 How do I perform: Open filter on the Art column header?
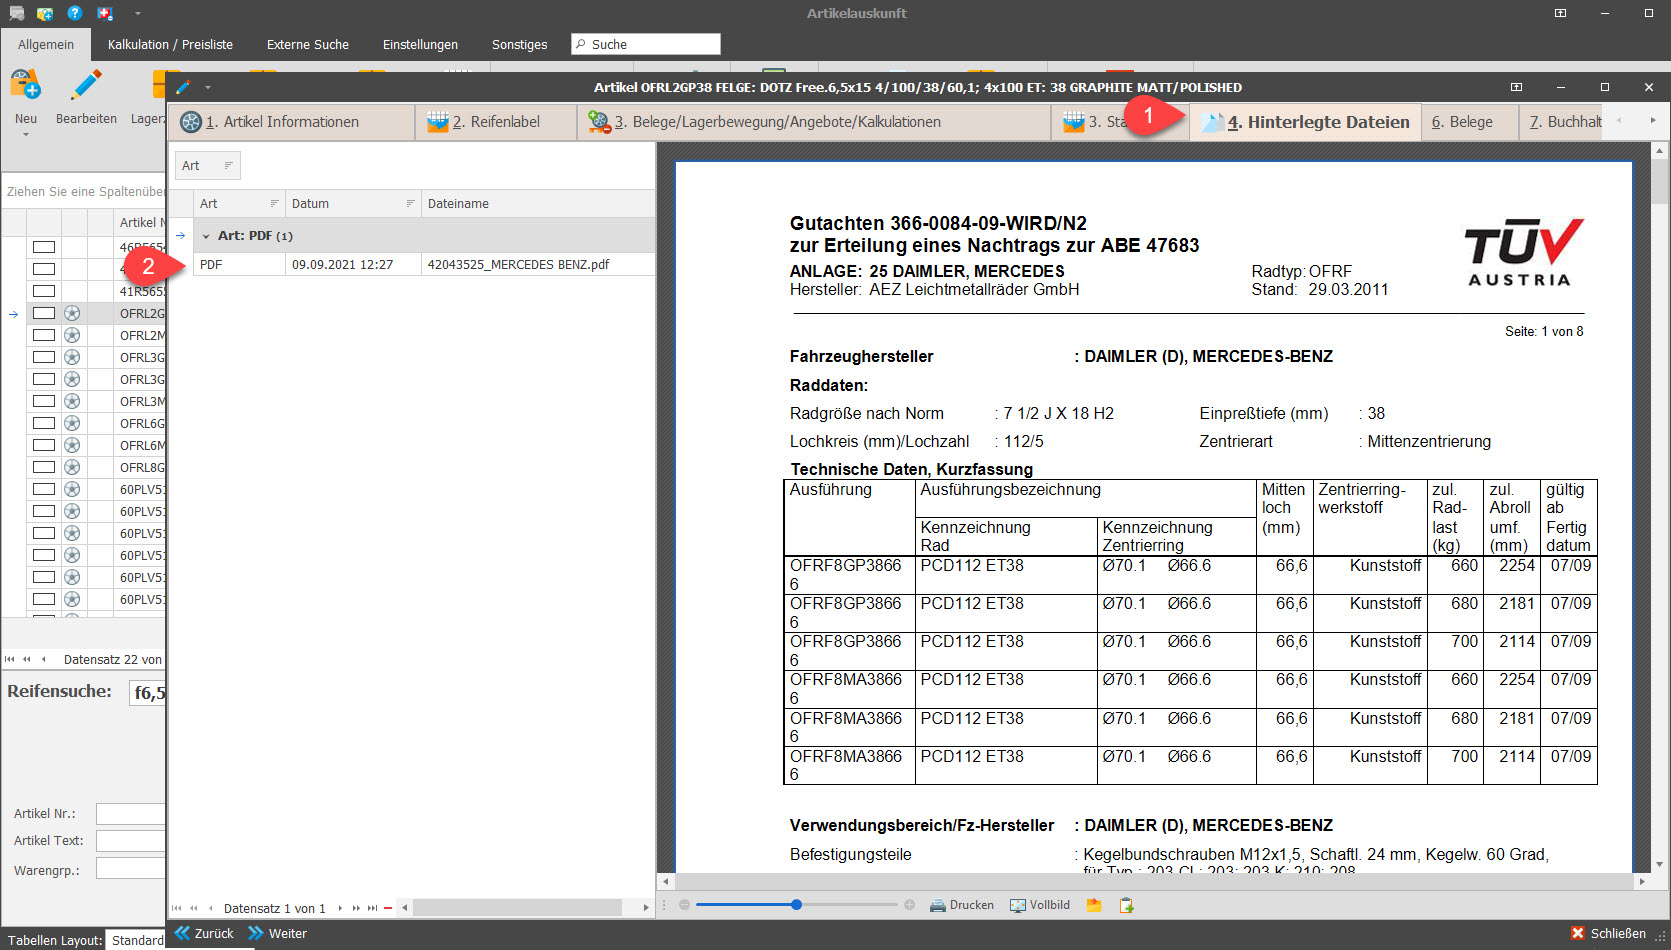point(274,203)
